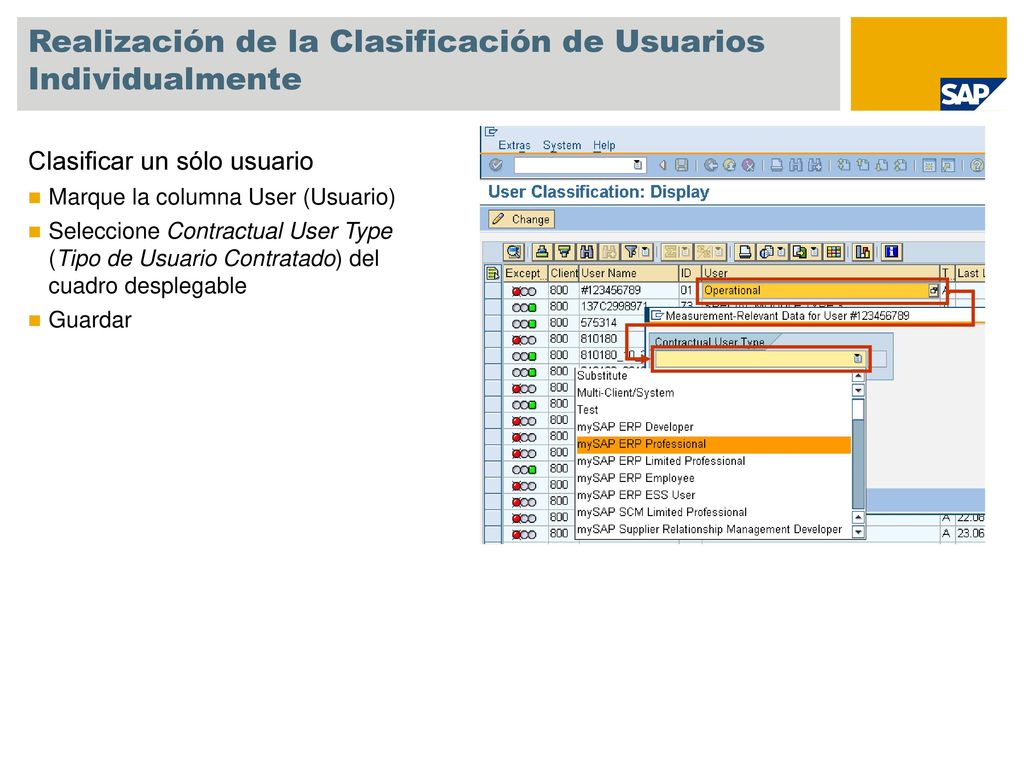The height and width of the screenshot is (768, 1024).
Task: Collapse the command field with the triangle arrow
Action: [663, 165]
